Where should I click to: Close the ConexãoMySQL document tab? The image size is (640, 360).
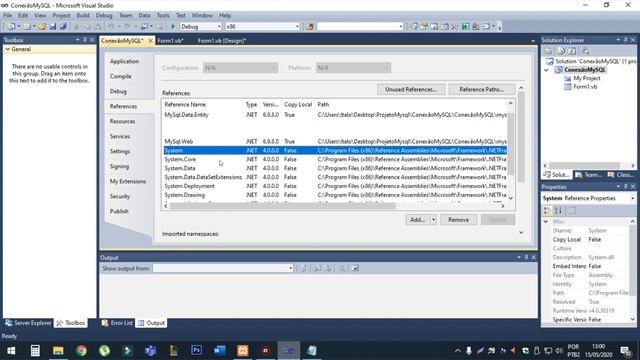tap(150, 40)
